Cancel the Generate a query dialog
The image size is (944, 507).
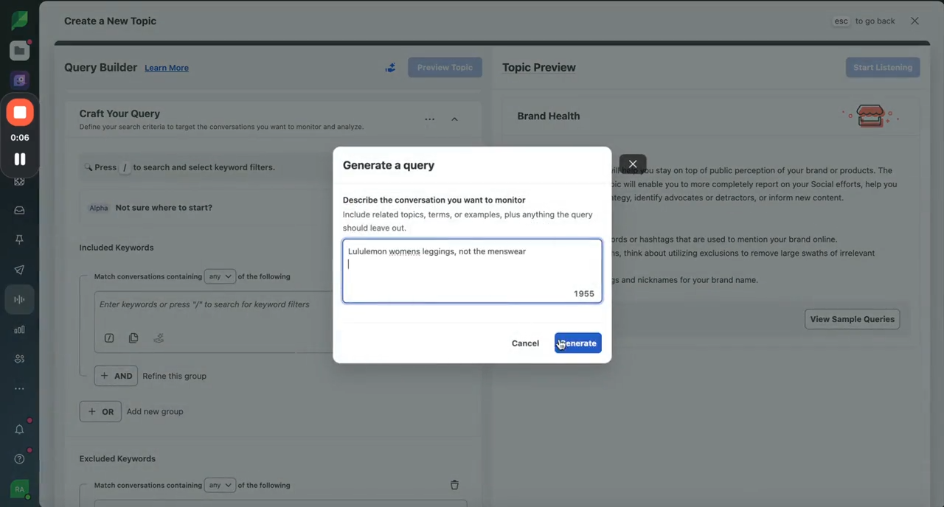(x=525, y=343)
